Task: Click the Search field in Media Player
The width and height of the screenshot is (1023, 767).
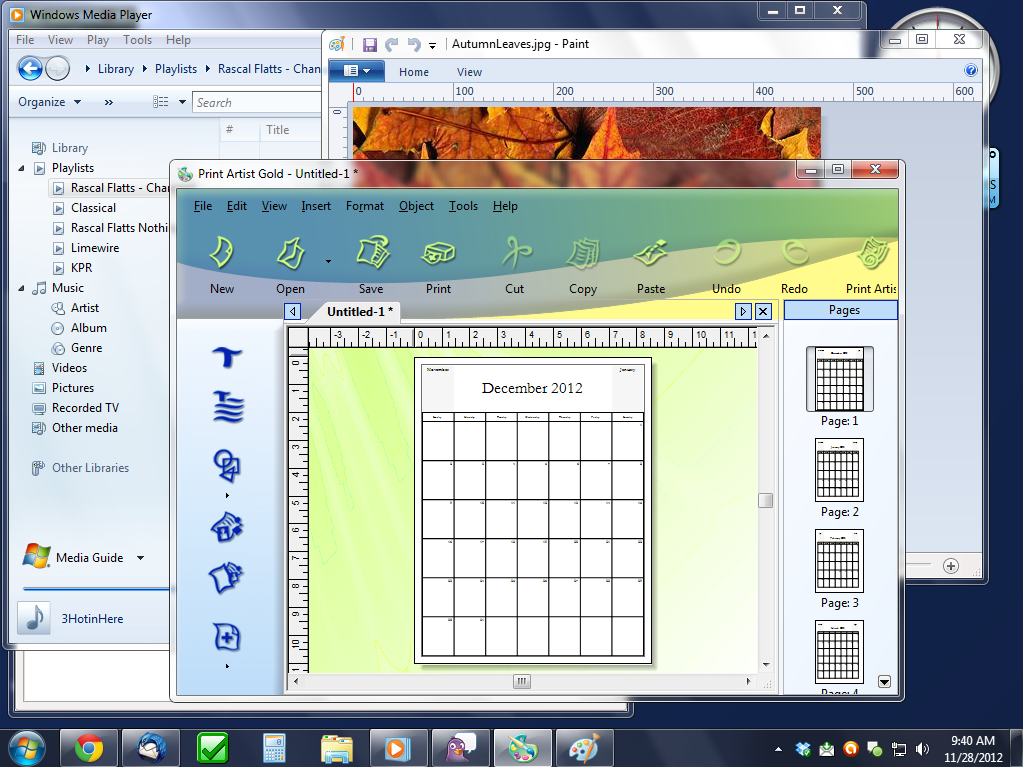Action: [x=257, y=102]
